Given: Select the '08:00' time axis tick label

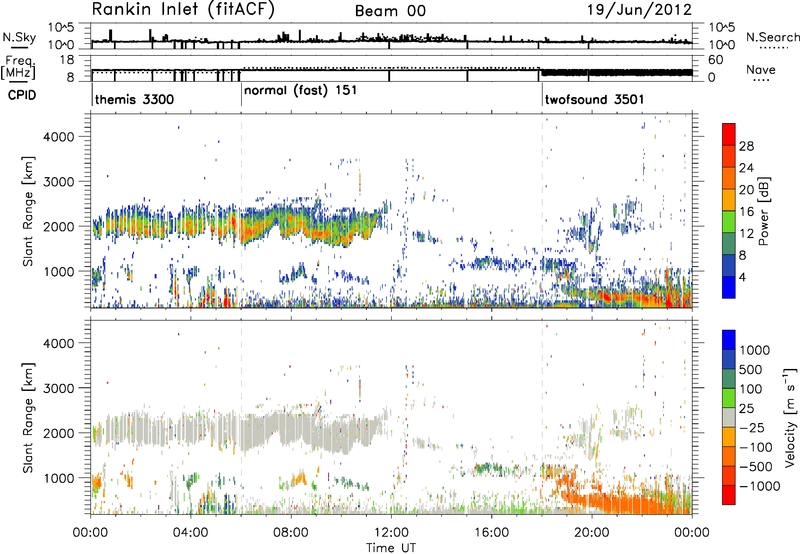Looking at the screenshot, I should tap(291, 533).
